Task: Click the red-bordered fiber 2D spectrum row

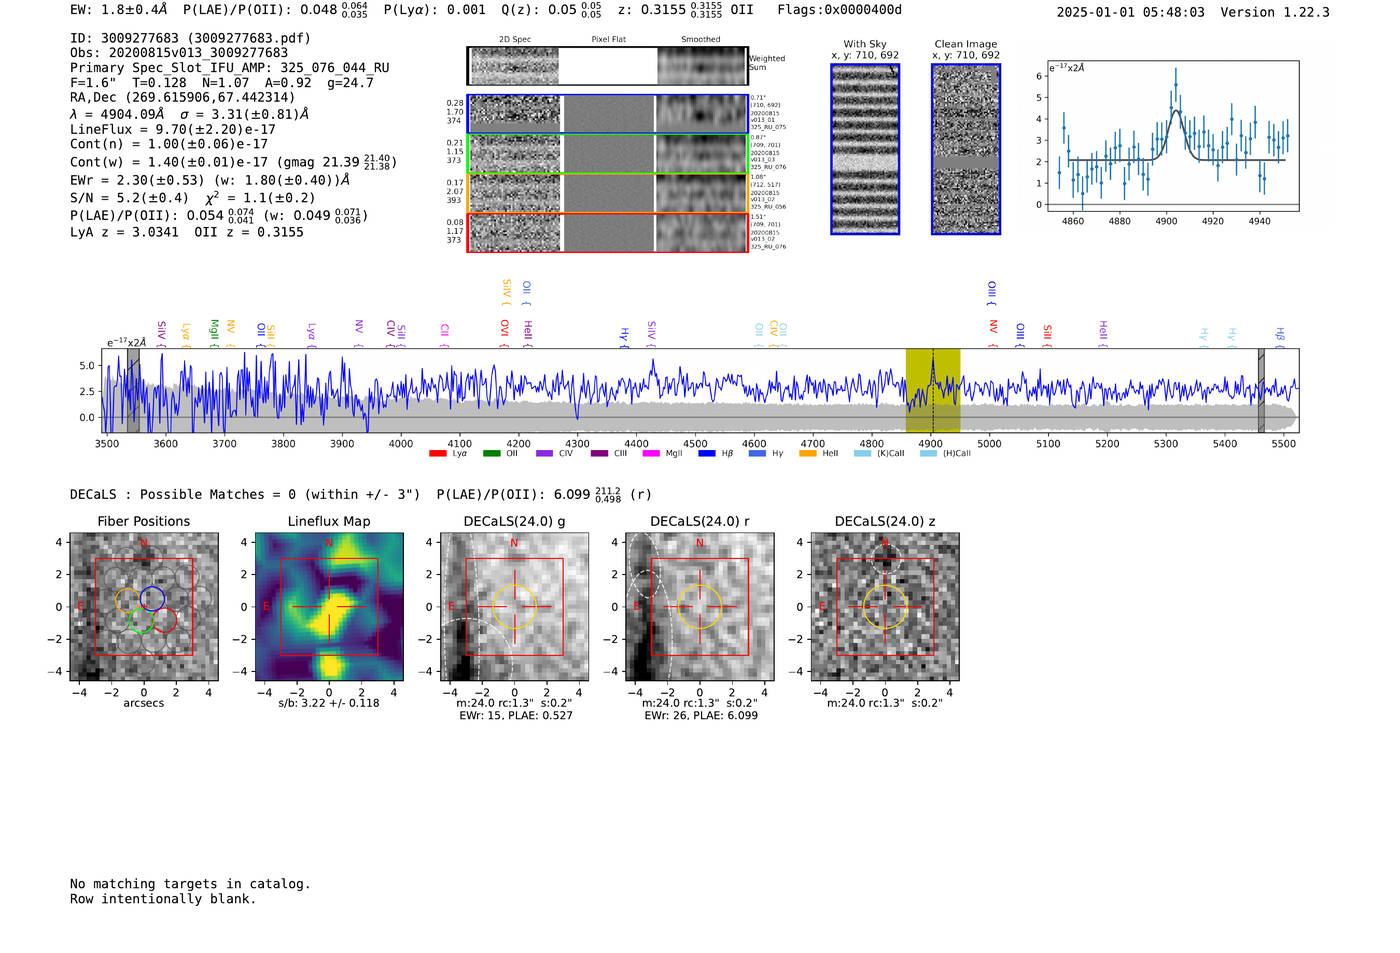Action: coord(608,232)
